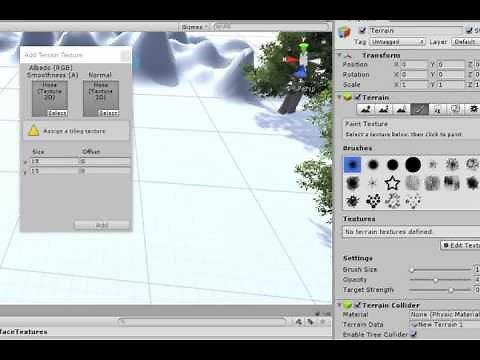The image size is (480, 360).
Task: Toggle the Static checkbox
Action: (x=469, y=30)
